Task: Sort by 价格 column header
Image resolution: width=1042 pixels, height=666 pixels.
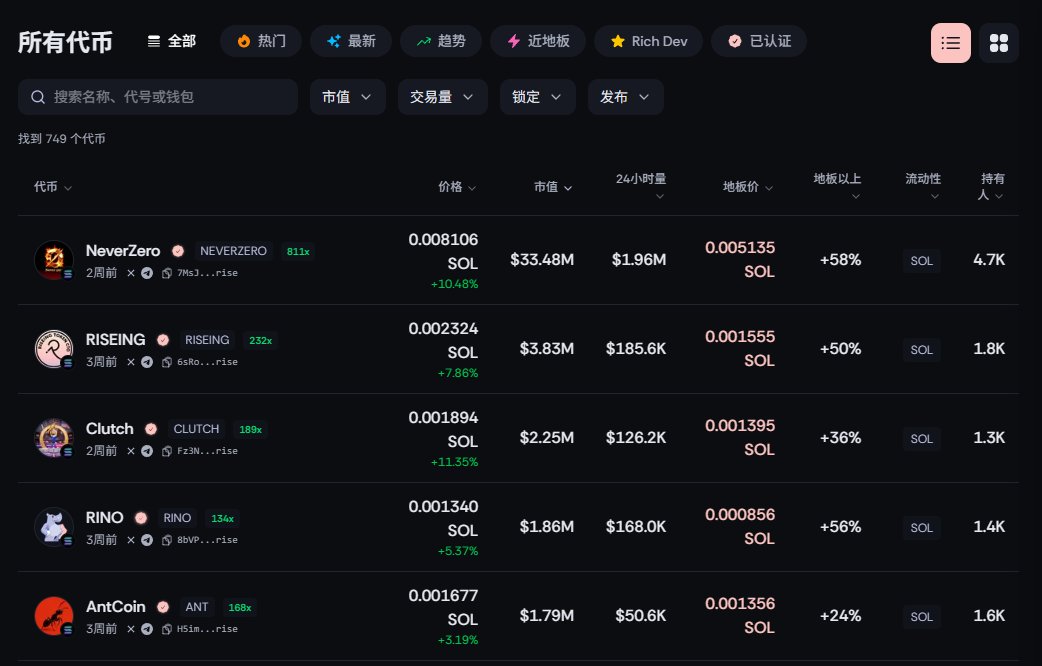Action: (x=457, y=187)
